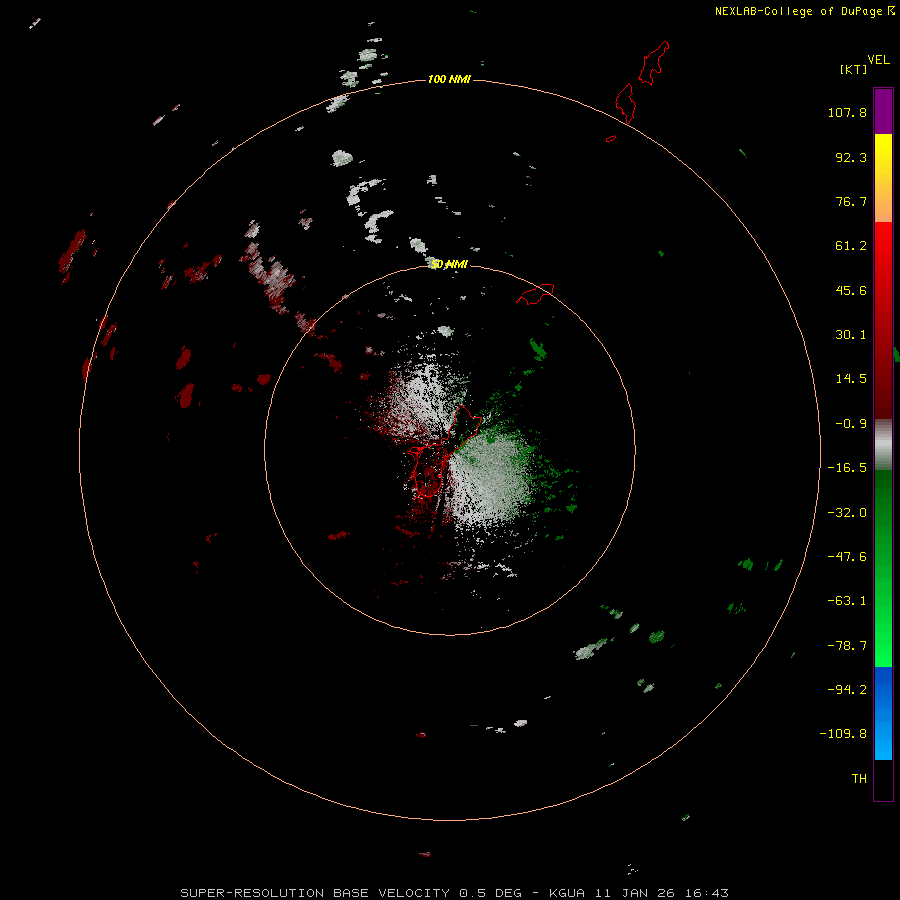
Task: Click the [KT] units label
Action: [853, 69]
